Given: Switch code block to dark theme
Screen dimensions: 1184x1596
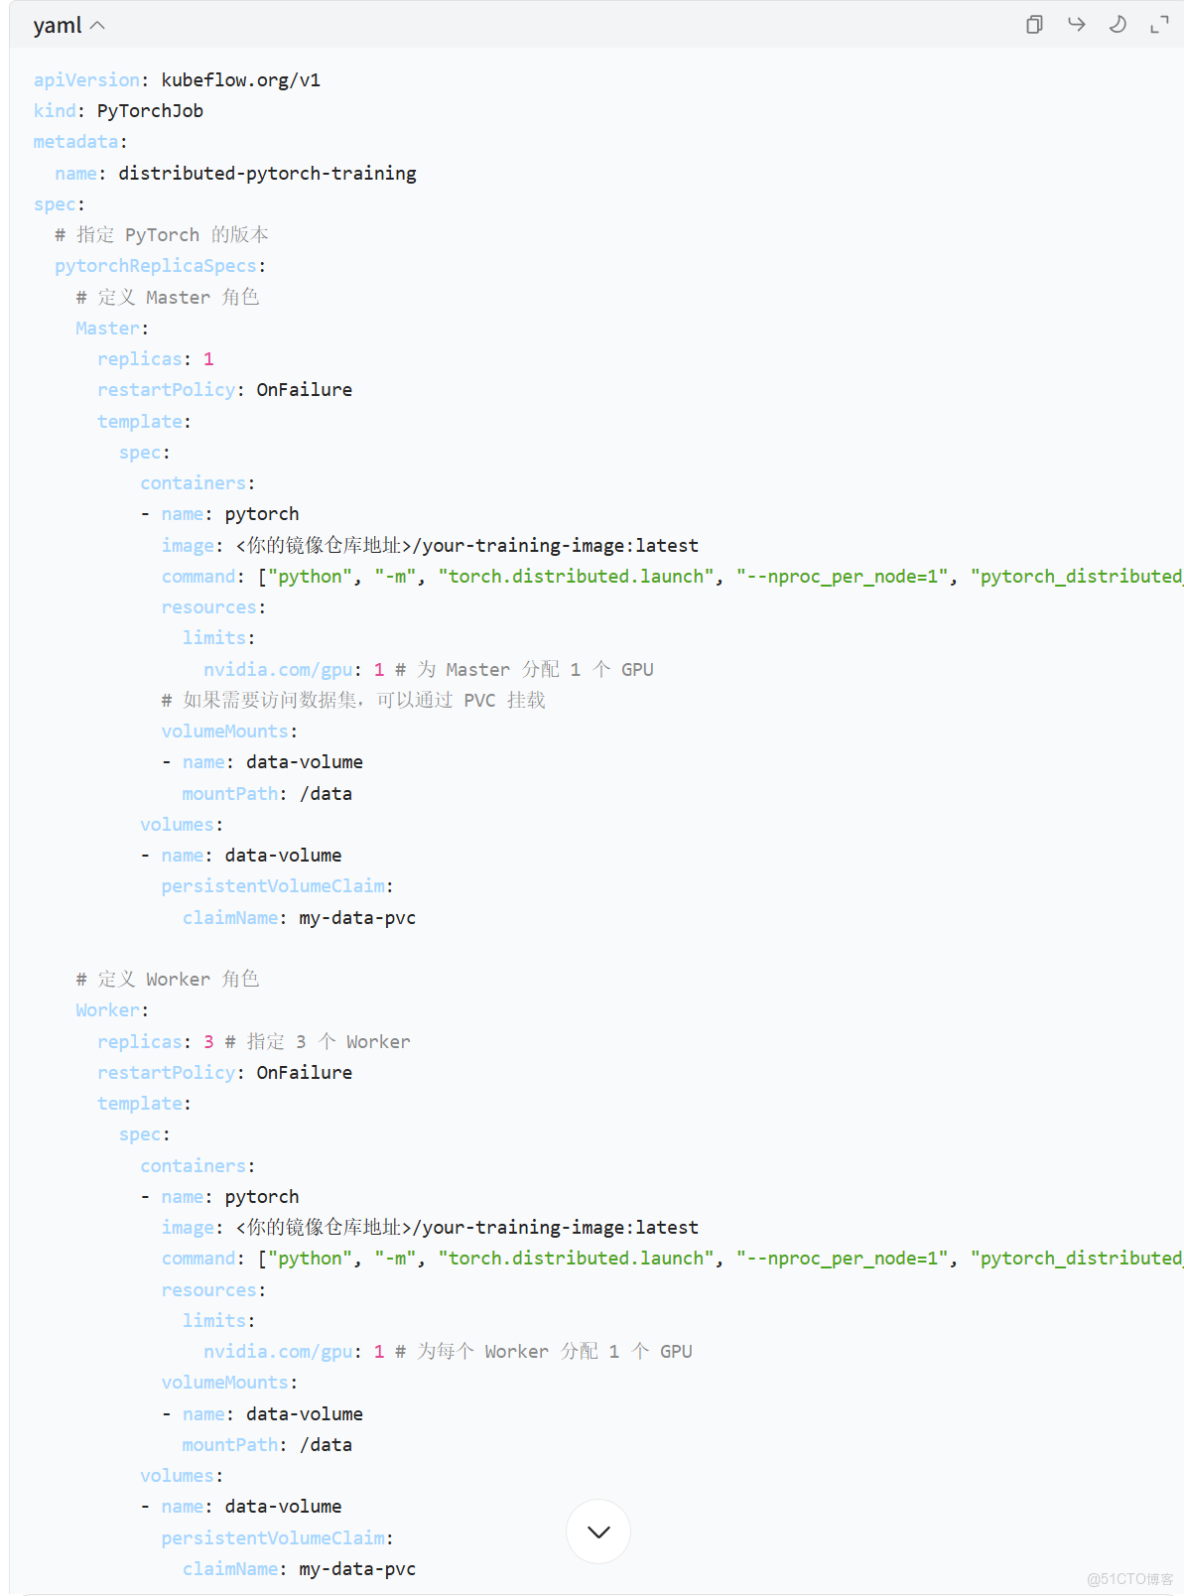Looking at the screenshot, I should point(1118,25).
